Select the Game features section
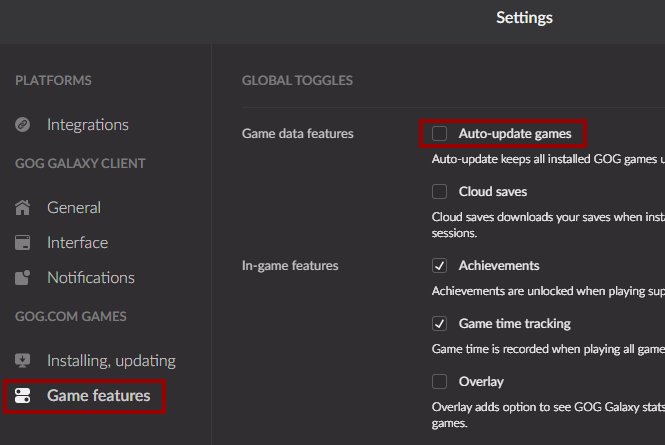The image size is (665, 445). pyautogui.click(x=98, y=396)
